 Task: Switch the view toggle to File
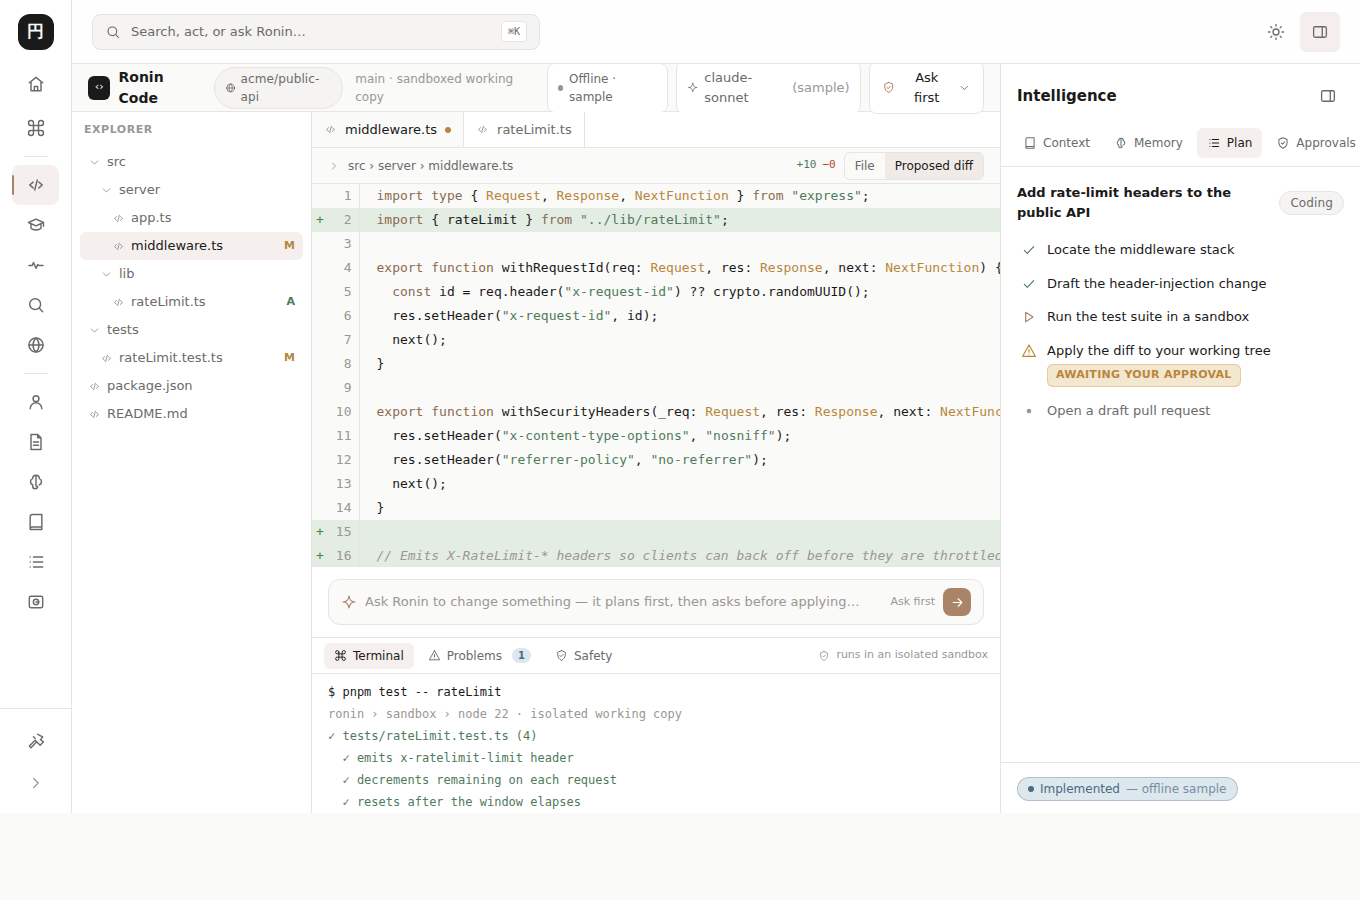tap(865, 166)
